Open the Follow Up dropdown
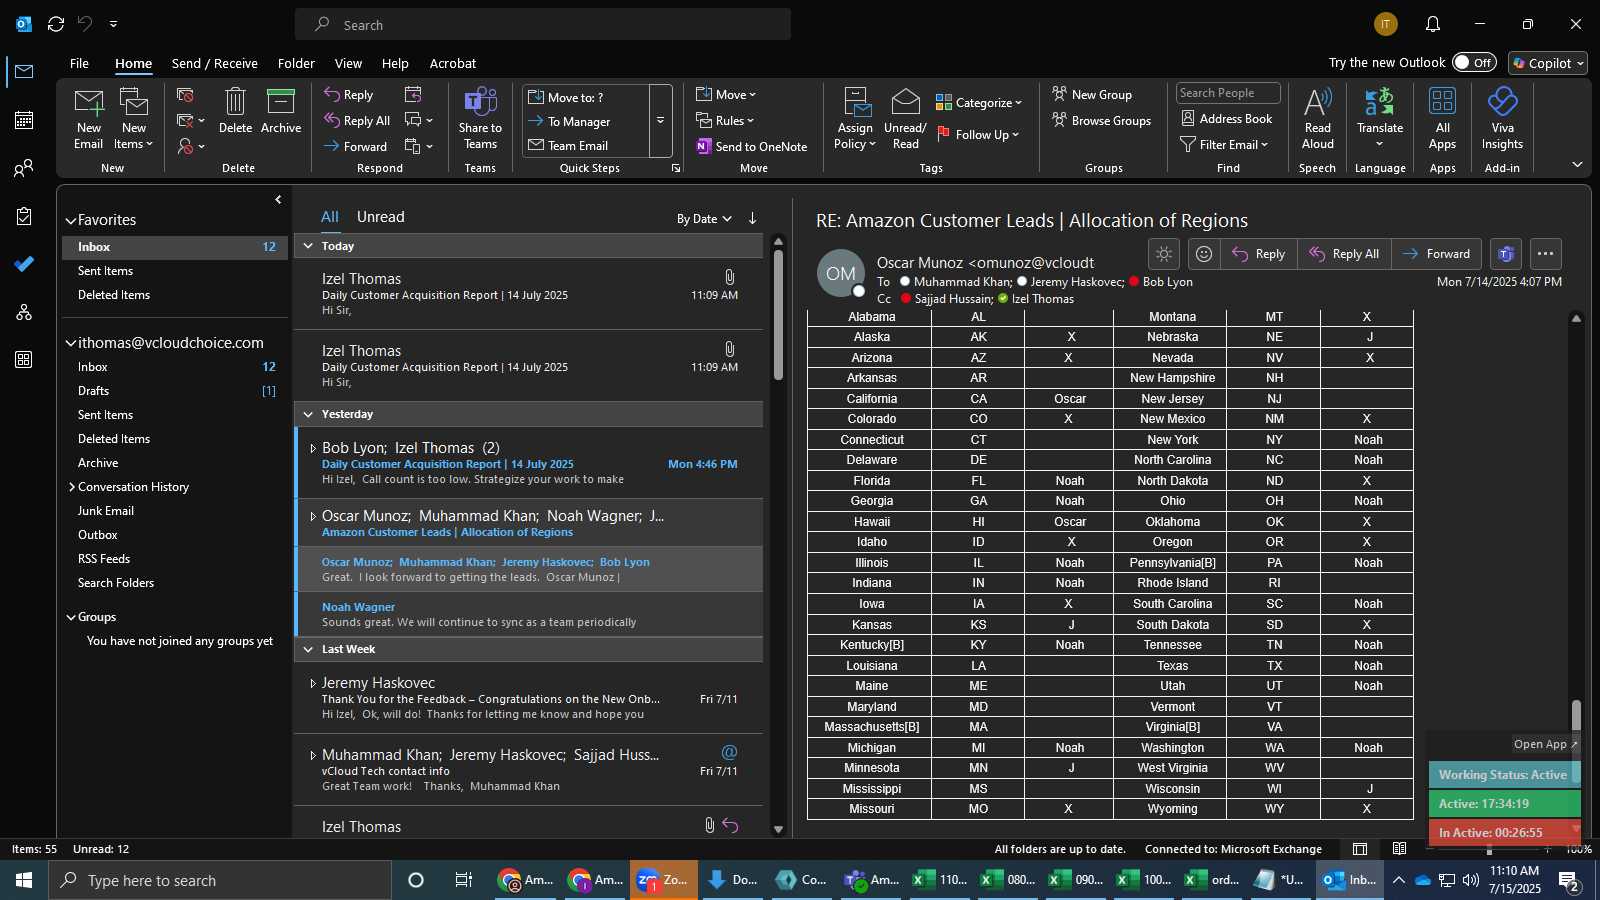Screen dimensions: 1600x900 (x=978, y=134)
